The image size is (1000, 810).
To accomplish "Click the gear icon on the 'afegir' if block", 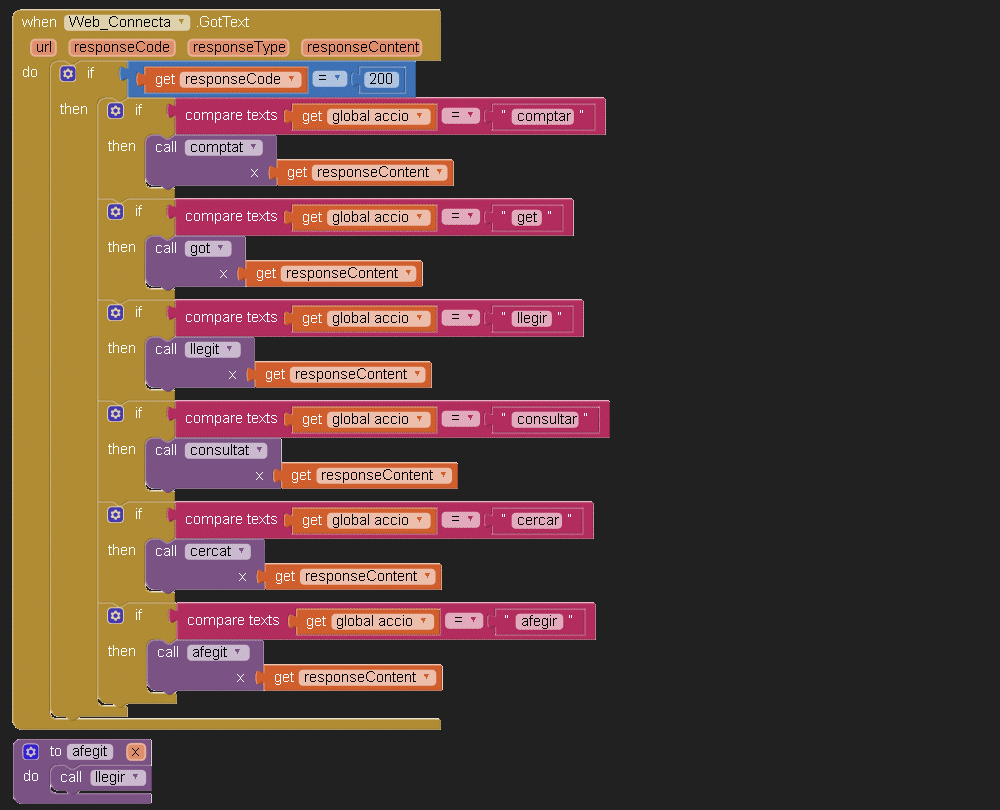I will (115, 616).
